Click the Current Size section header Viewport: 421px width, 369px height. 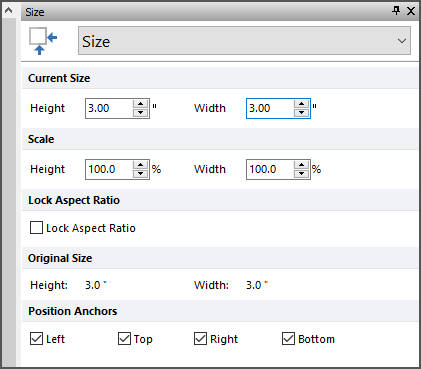click(x=220, y=78)
